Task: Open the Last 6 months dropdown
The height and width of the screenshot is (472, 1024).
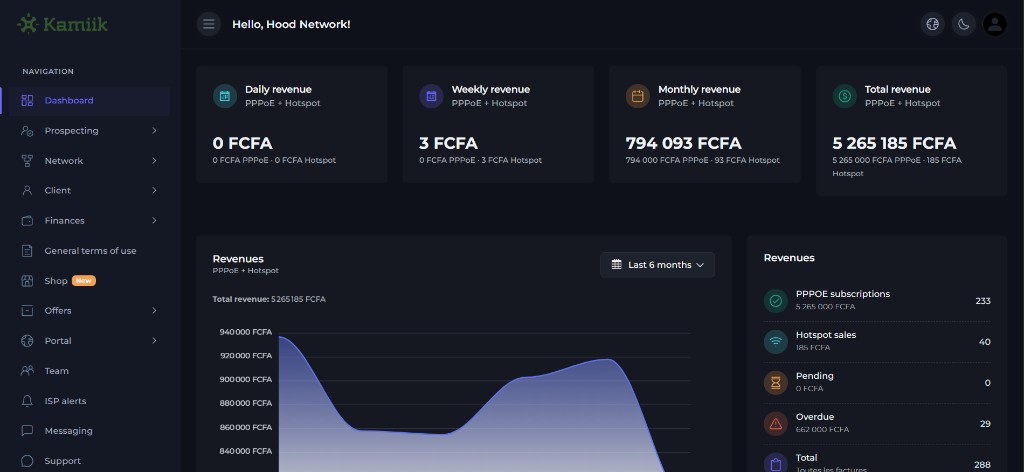Action: 657,265
